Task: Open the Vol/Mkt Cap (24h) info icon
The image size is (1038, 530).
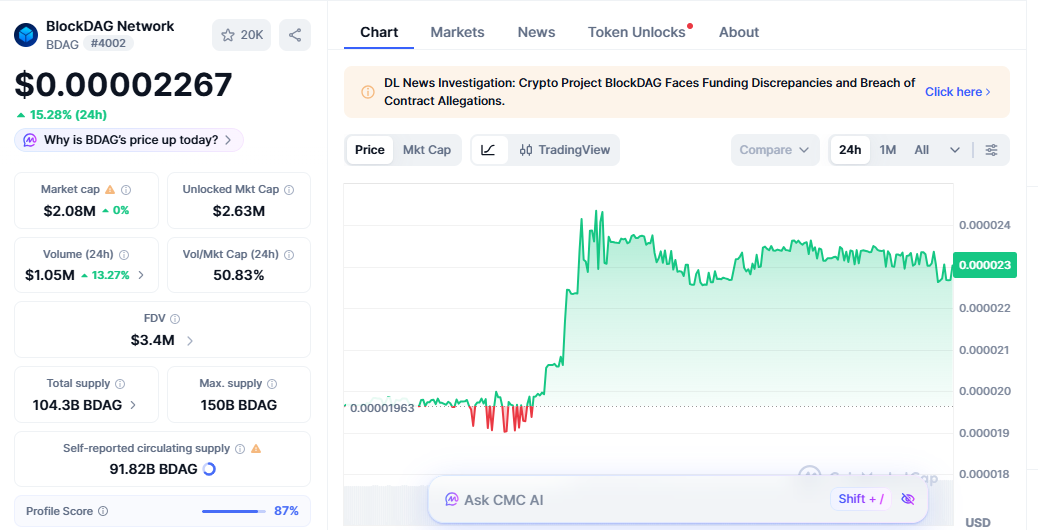Action: [289, 255]
